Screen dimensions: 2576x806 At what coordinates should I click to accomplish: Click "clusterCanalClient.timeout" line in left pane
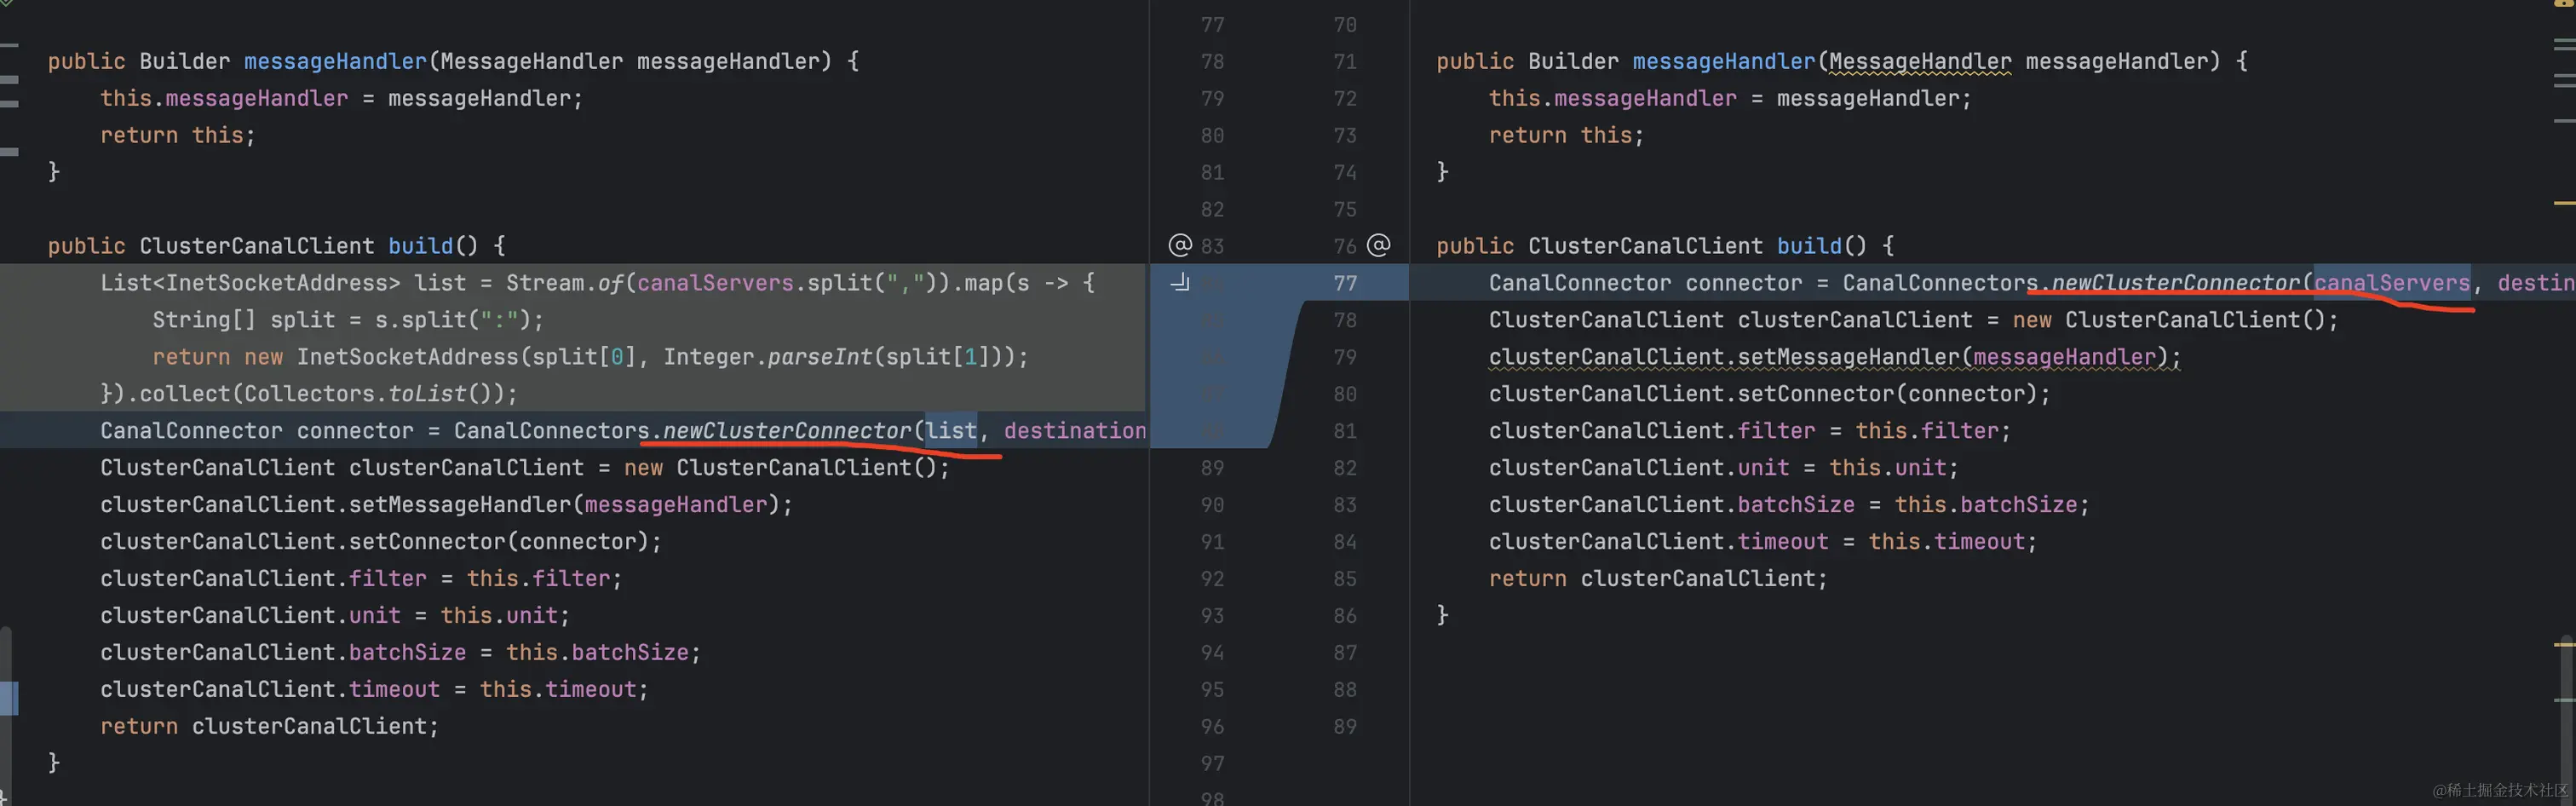[x=374, y=690]
